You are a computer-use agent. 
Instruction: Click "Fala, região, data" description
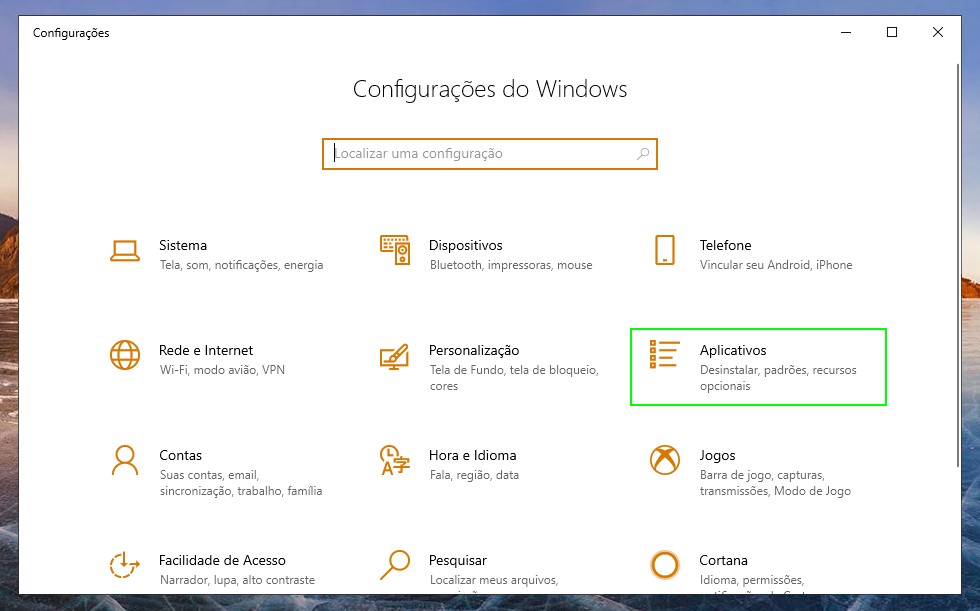tap(474, 475)
